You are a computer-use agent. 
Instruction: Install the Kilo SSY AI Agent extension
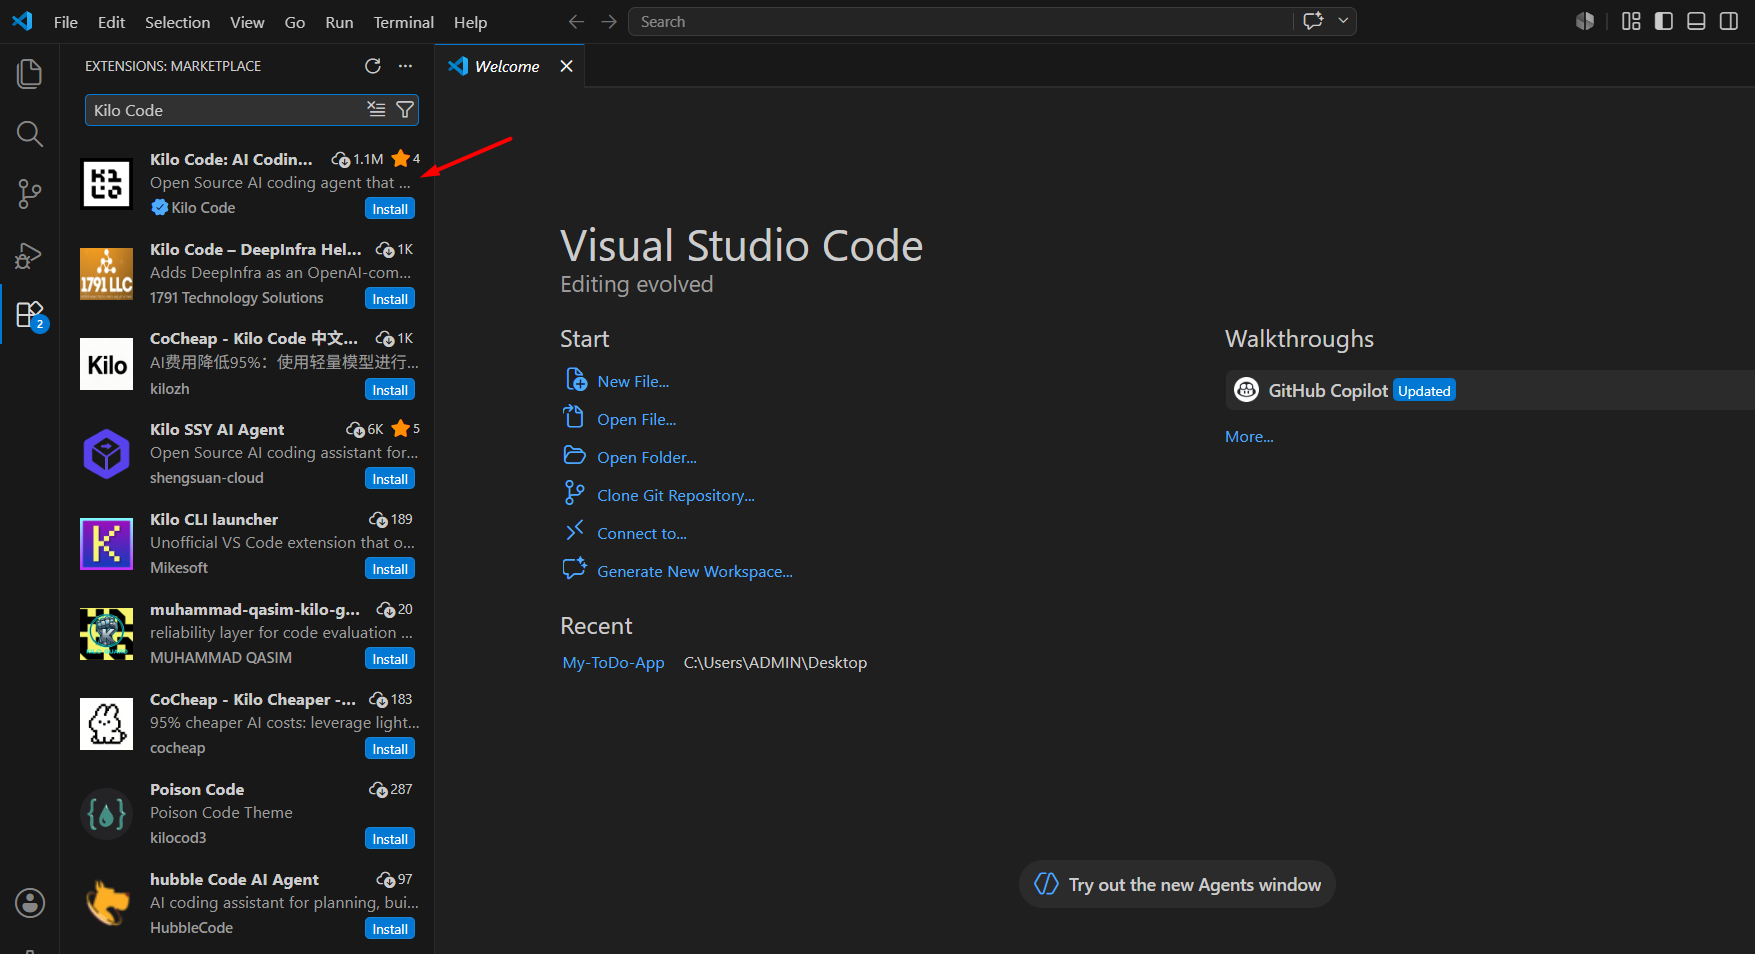[390, 479]
